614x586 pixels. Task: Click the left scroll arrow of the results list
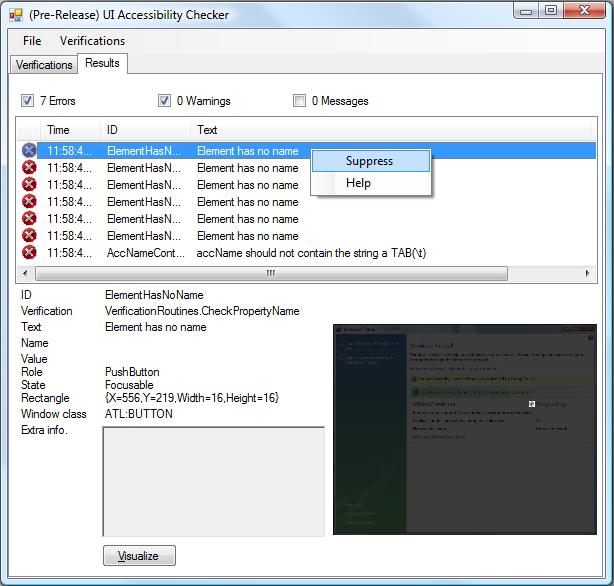click(x=24, y=273)
